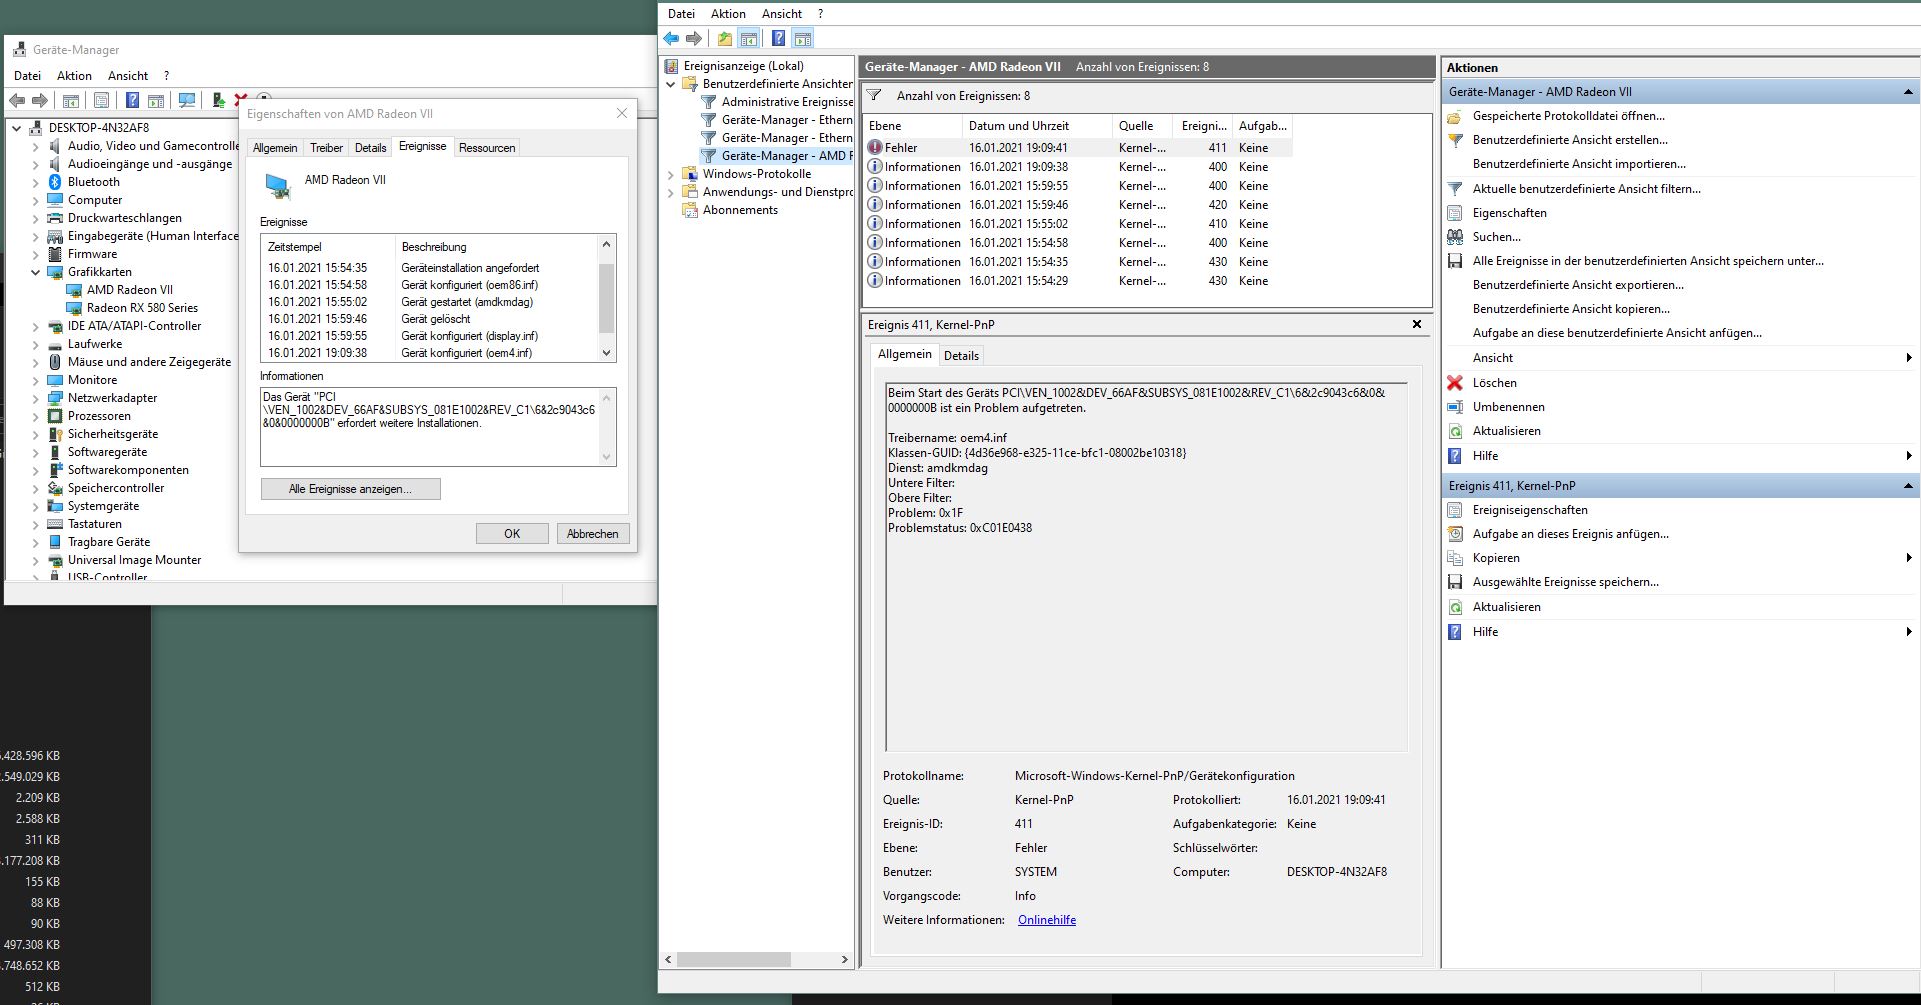Click Eigenschaften icon in Aktionen pane
This screenshot has width=1921, height=1005.
1455,213
